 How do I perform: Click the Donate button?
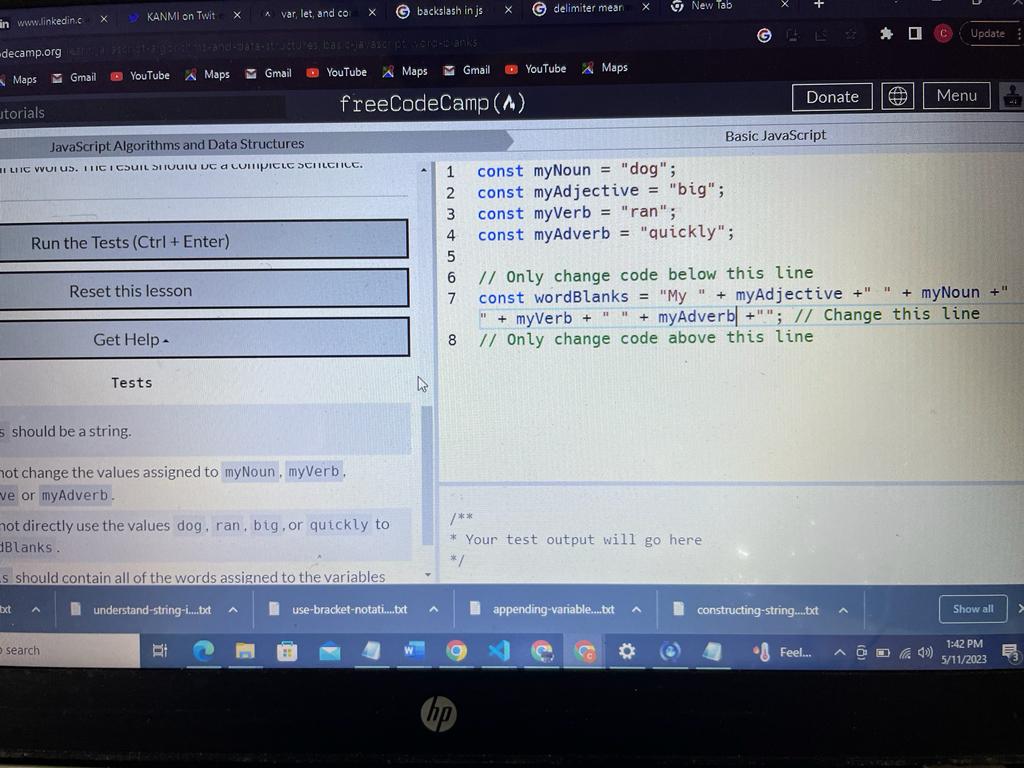coord(832,97)
